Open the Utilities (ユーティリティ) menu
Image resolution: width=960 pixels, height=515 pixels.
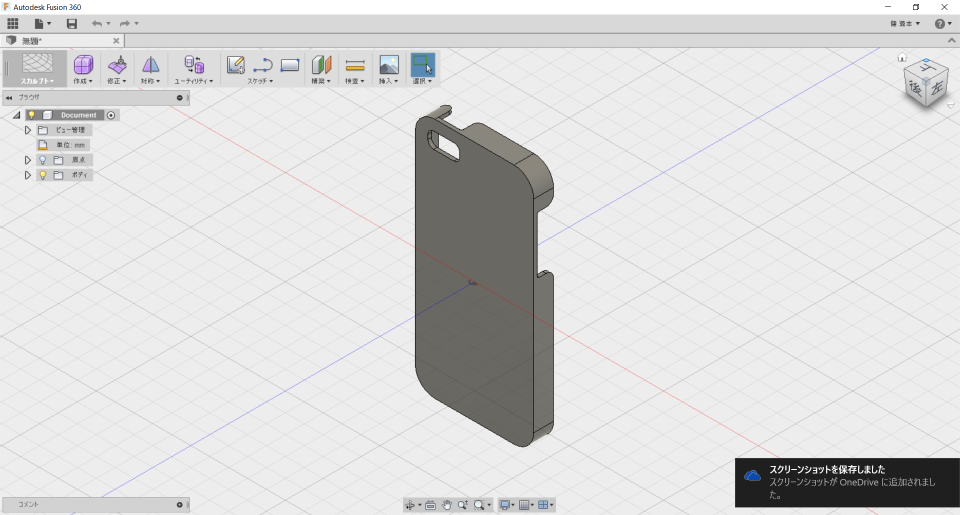point(194,69)
